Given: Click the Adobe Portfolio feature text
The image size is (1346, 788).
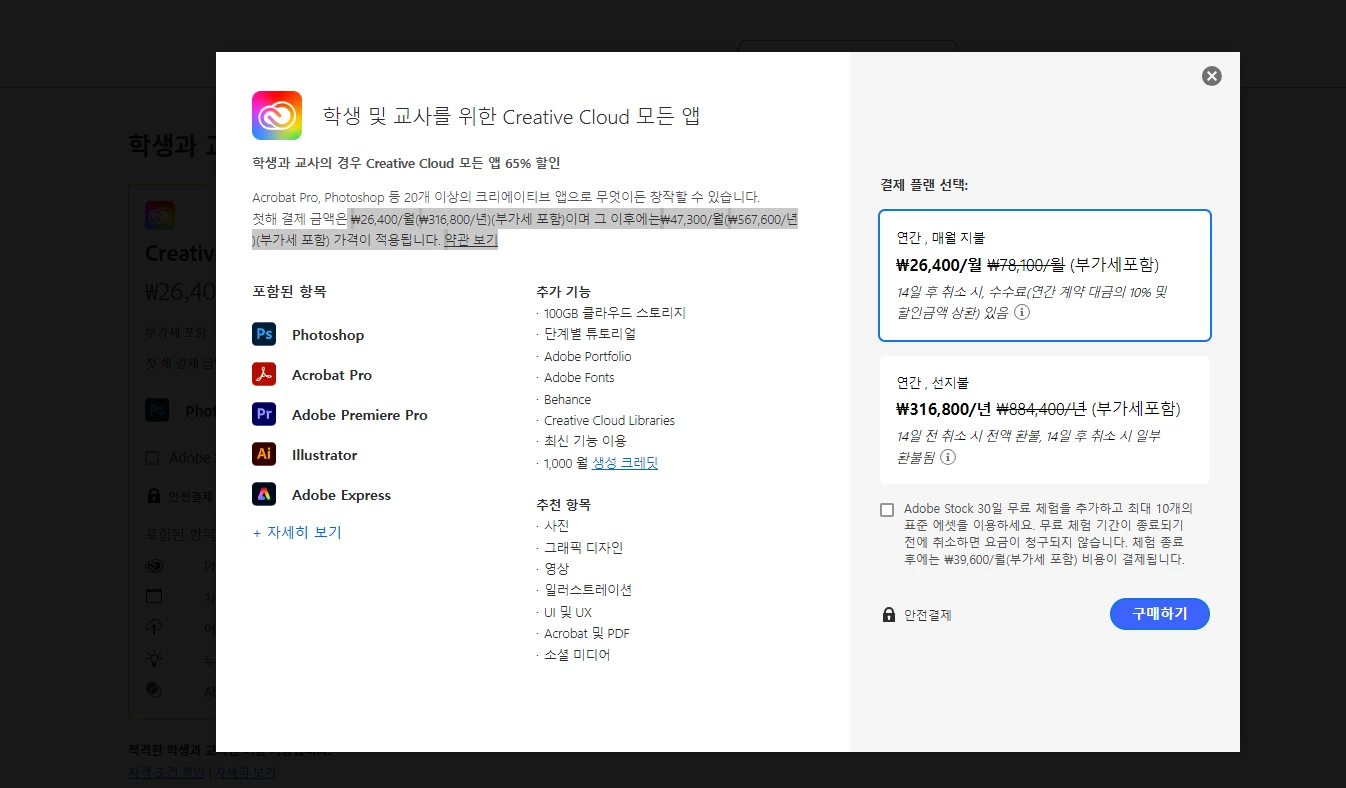Looking at the screenshot, I should [x=588, y=356].
